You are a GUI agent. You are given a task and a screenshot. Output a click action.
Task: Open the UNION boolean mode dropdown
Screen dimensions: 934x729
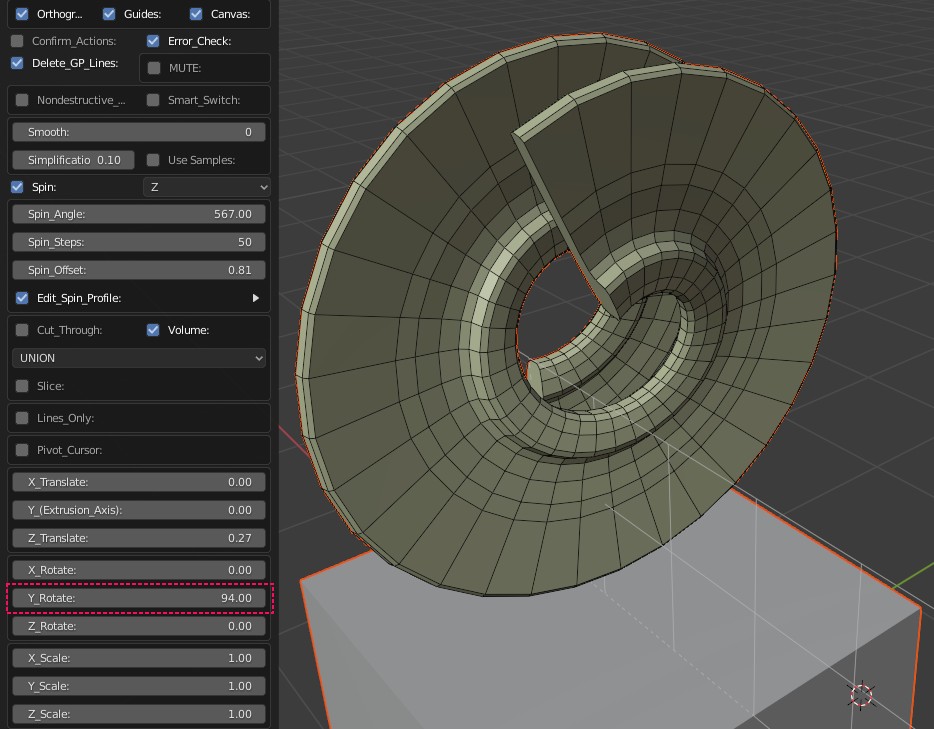(x=139, y=358)
